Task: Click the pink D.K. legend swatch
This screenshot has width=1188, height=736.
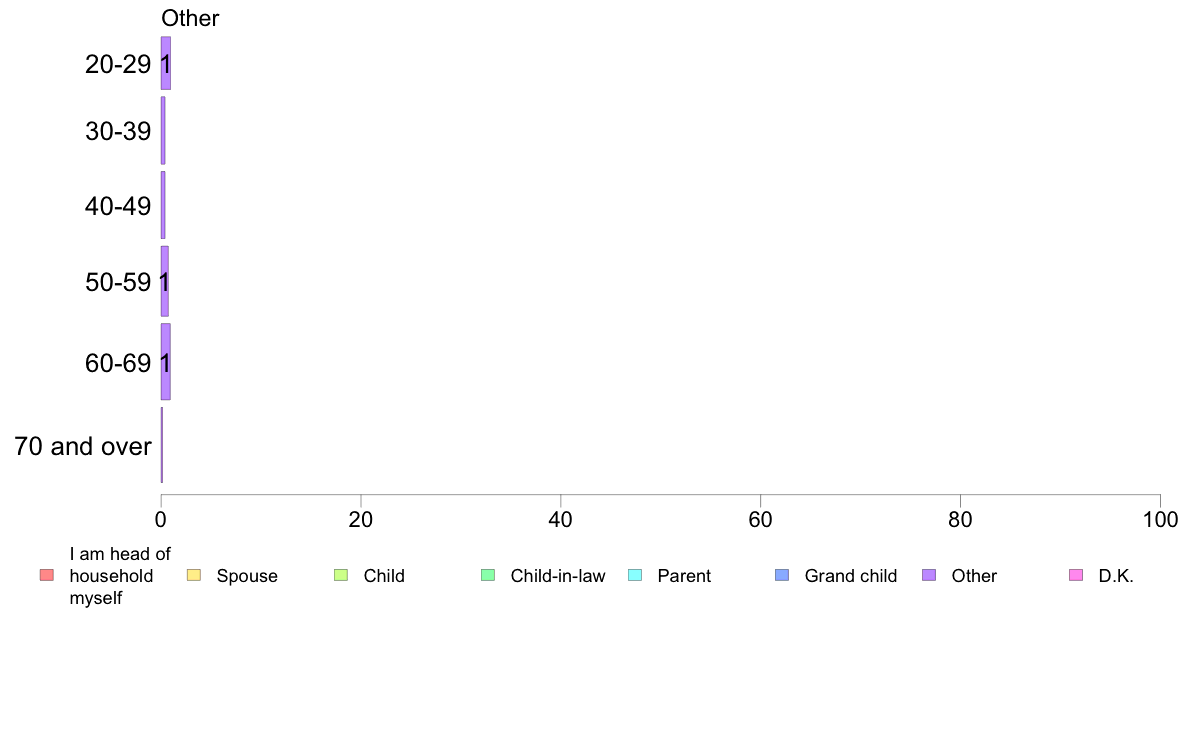Action: pyautogui.click(x=1076, y=575)
